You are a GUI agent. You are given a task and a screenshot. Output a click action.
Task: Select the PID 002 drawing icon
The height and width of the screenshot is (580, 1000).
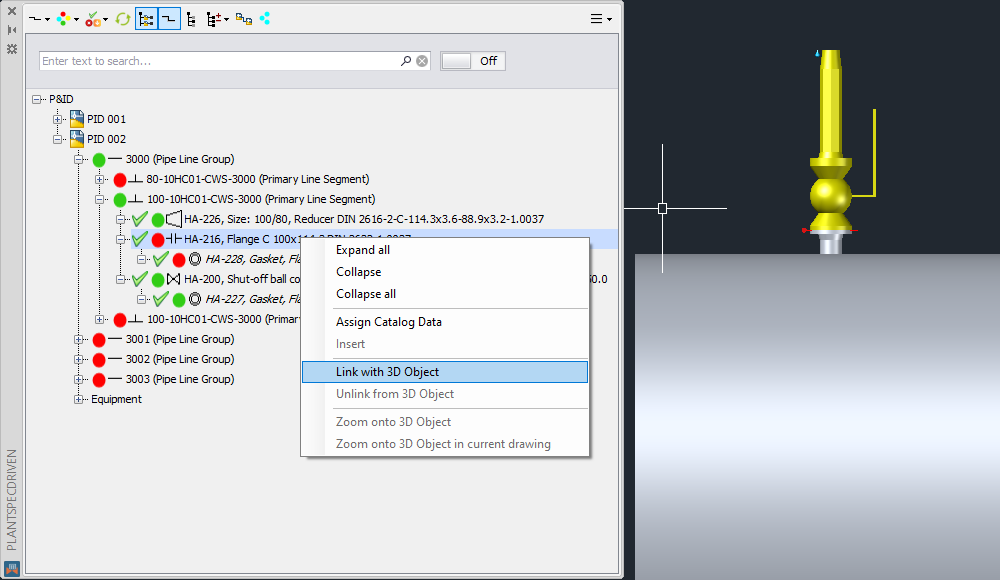coord(77,139)
